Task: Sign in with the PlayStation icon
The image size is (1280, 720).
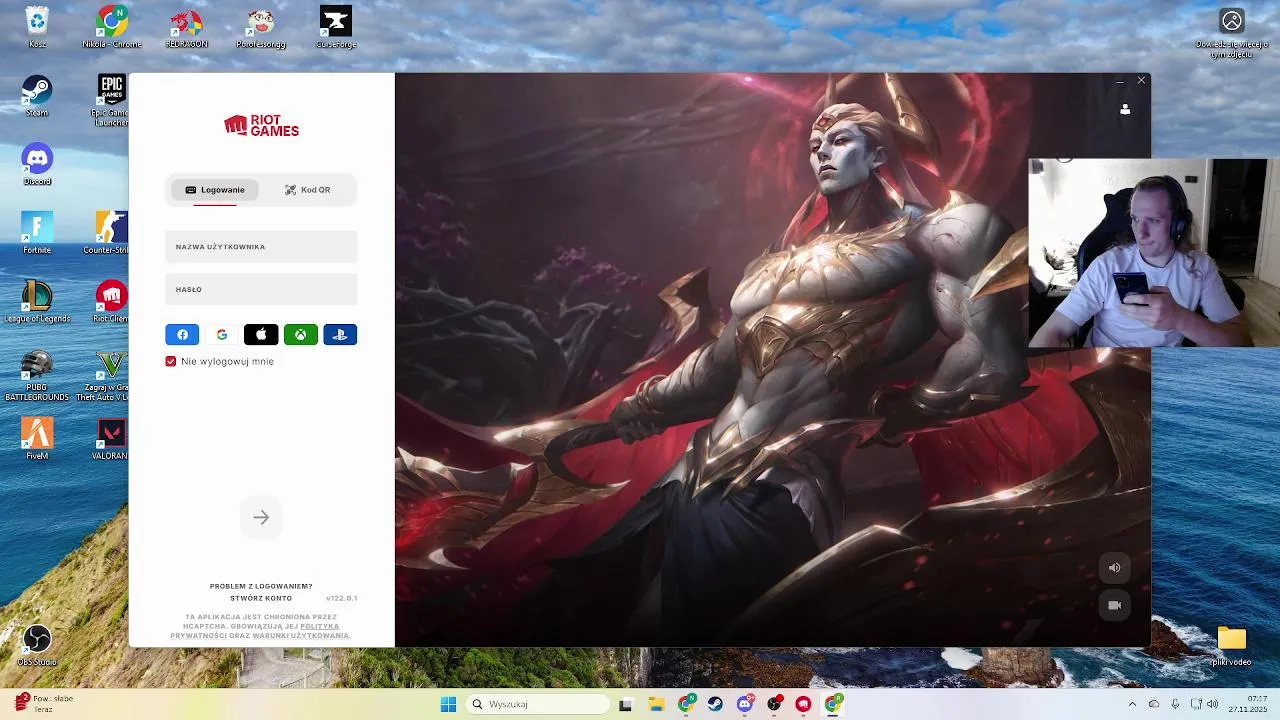Action: pos(340,335)
